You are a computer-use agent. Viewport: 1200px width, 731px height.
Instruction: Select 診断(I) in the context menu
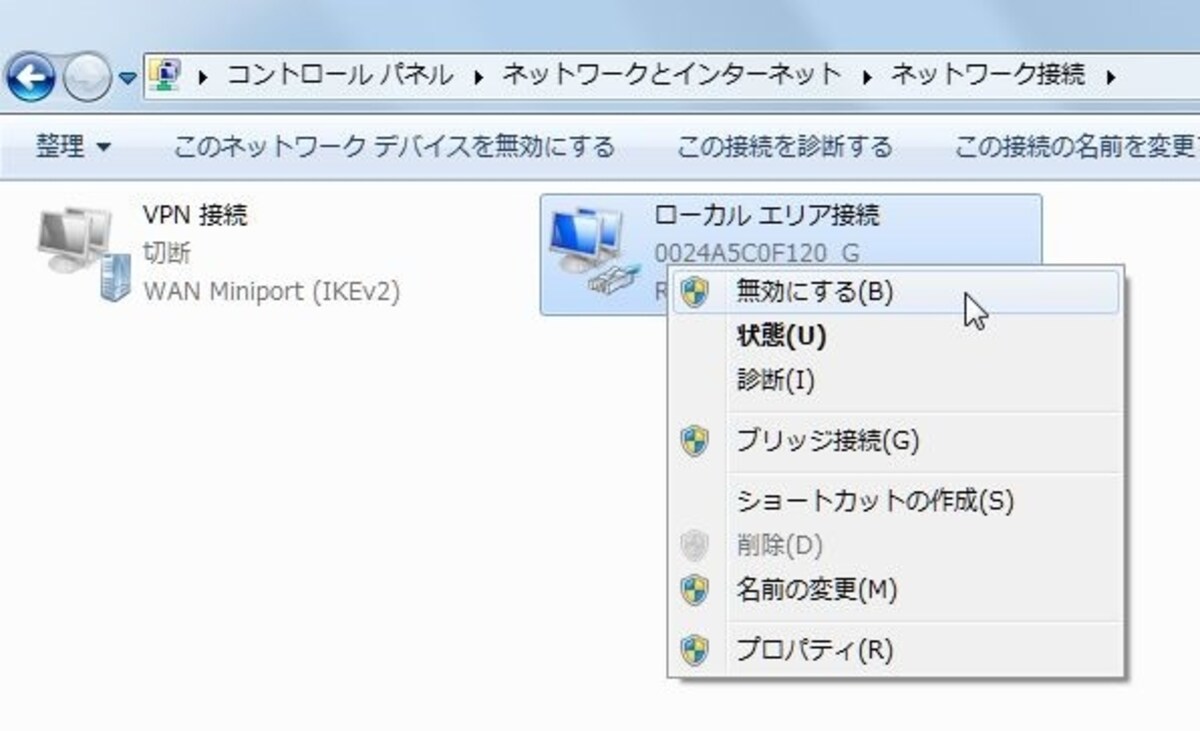pos(896,380)
